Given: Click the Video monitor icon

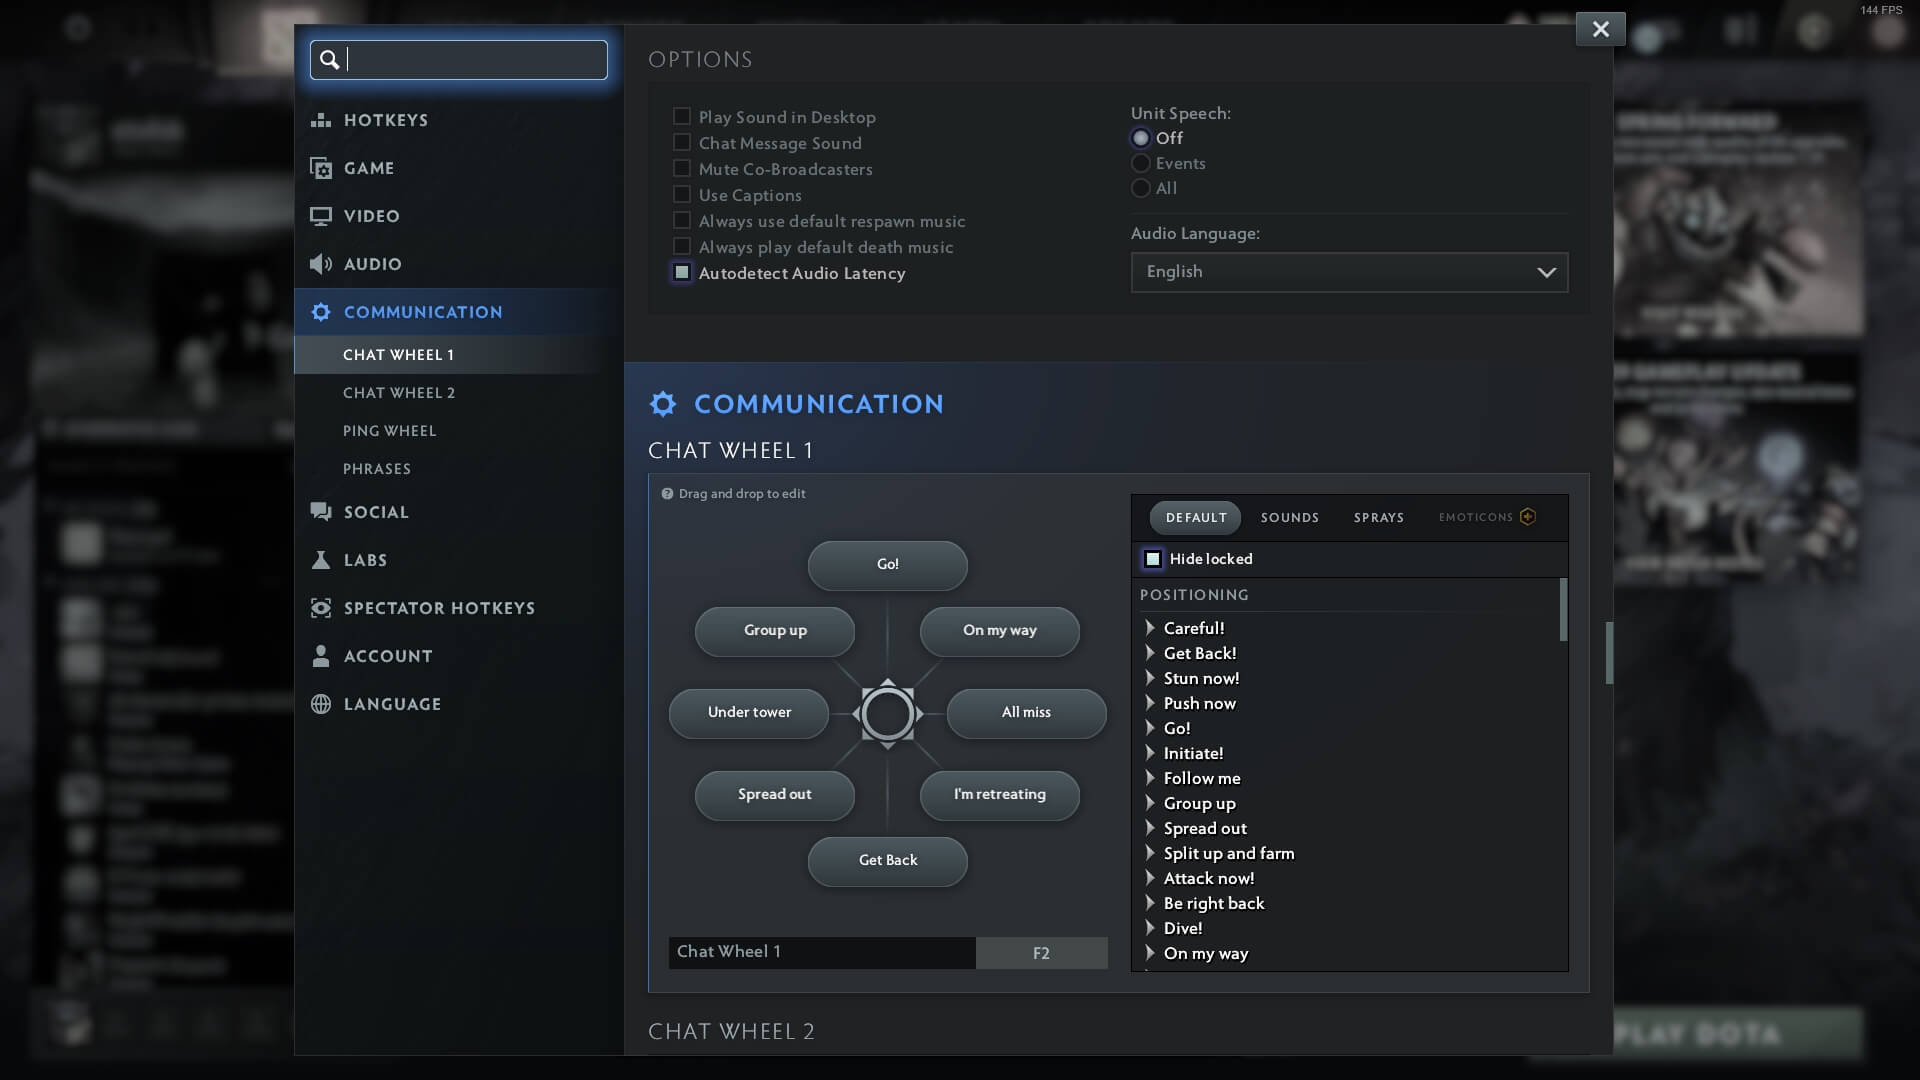Looking at the screenshot, I should (321, 216).
